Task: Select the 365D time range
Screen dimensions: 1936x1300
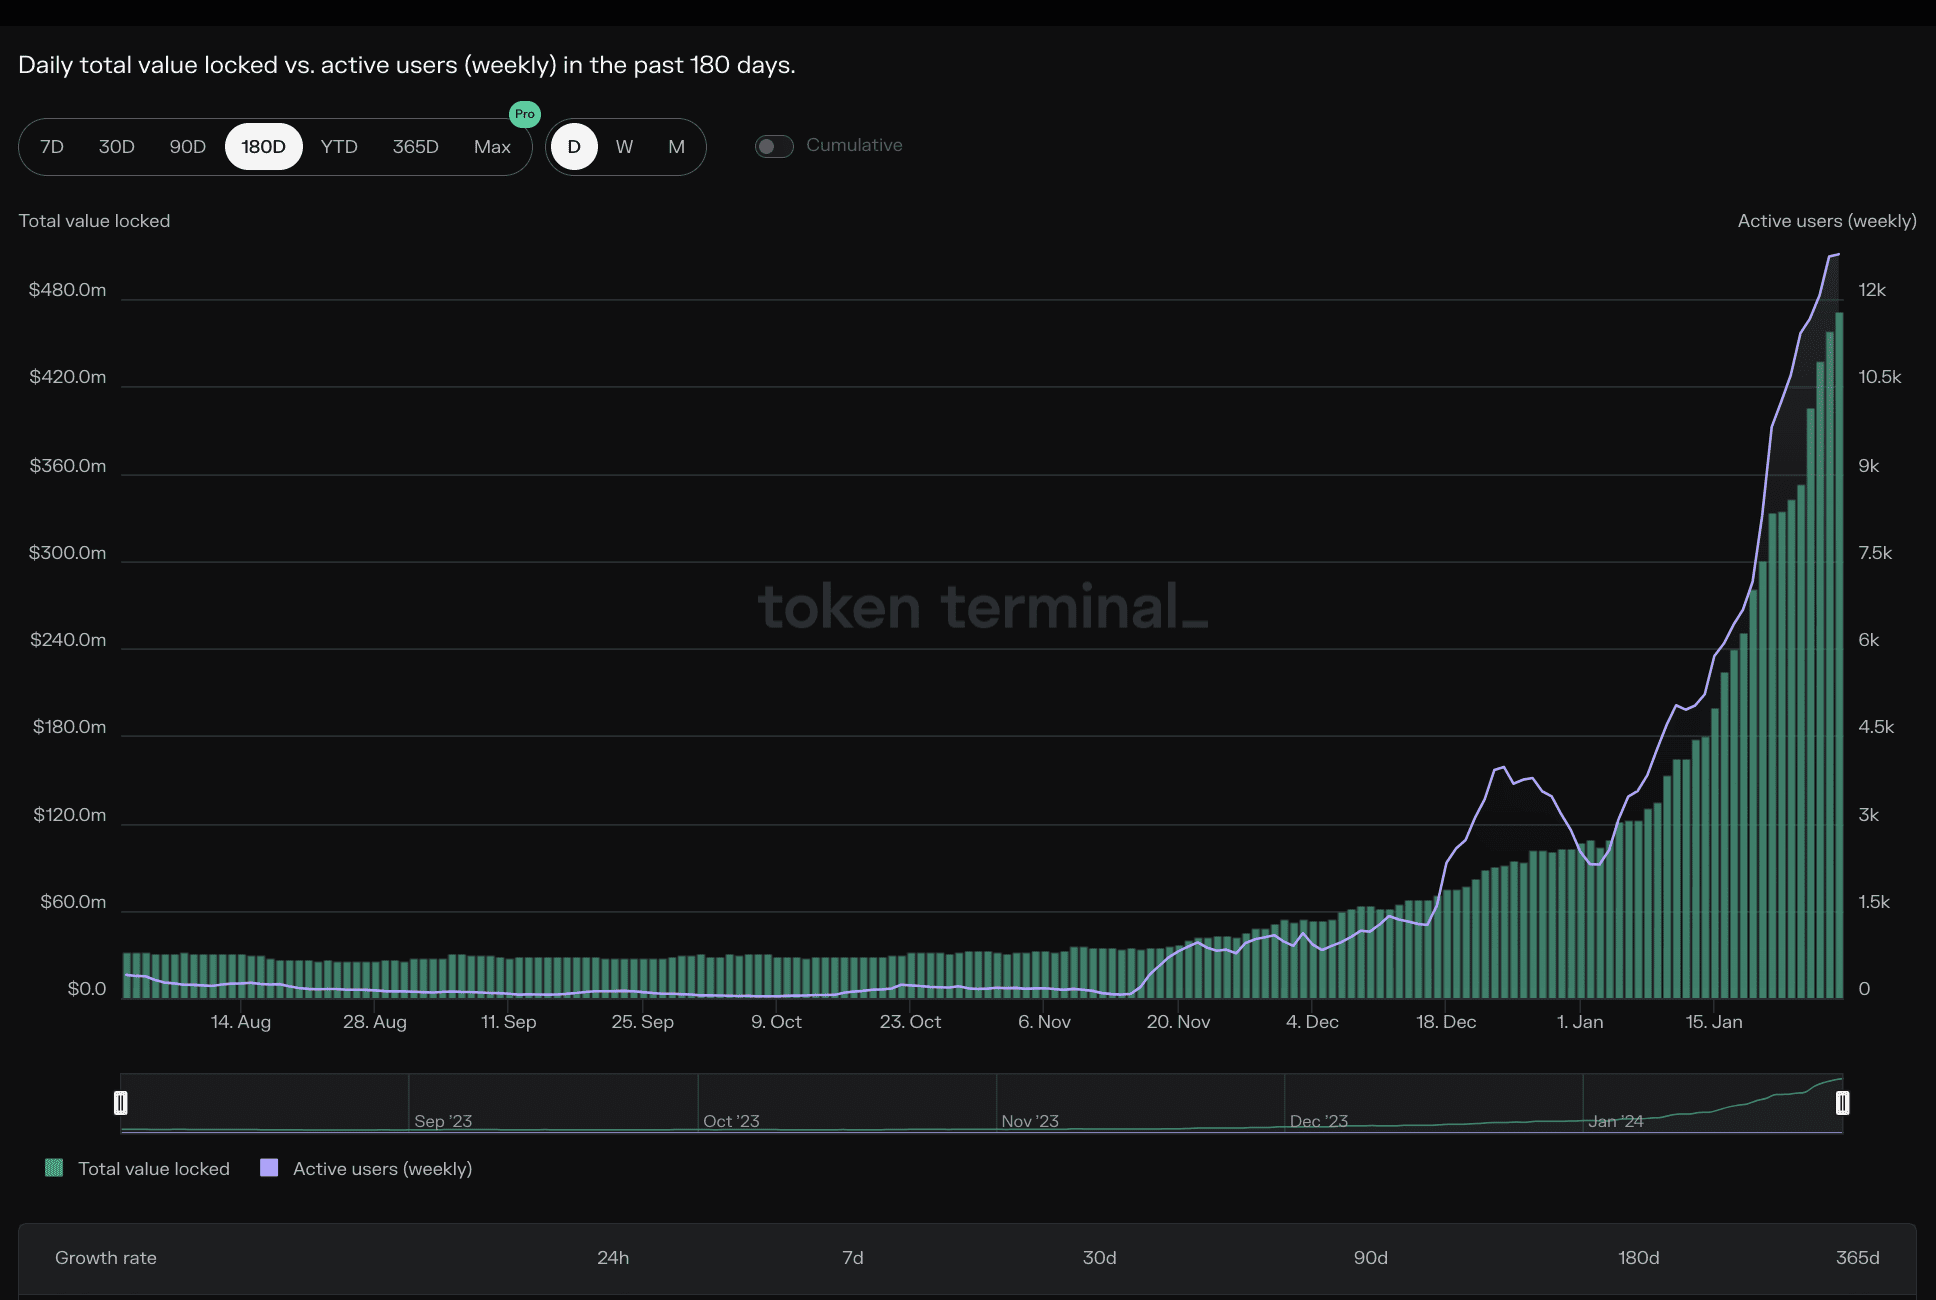Action: click(x=415, y=147)
